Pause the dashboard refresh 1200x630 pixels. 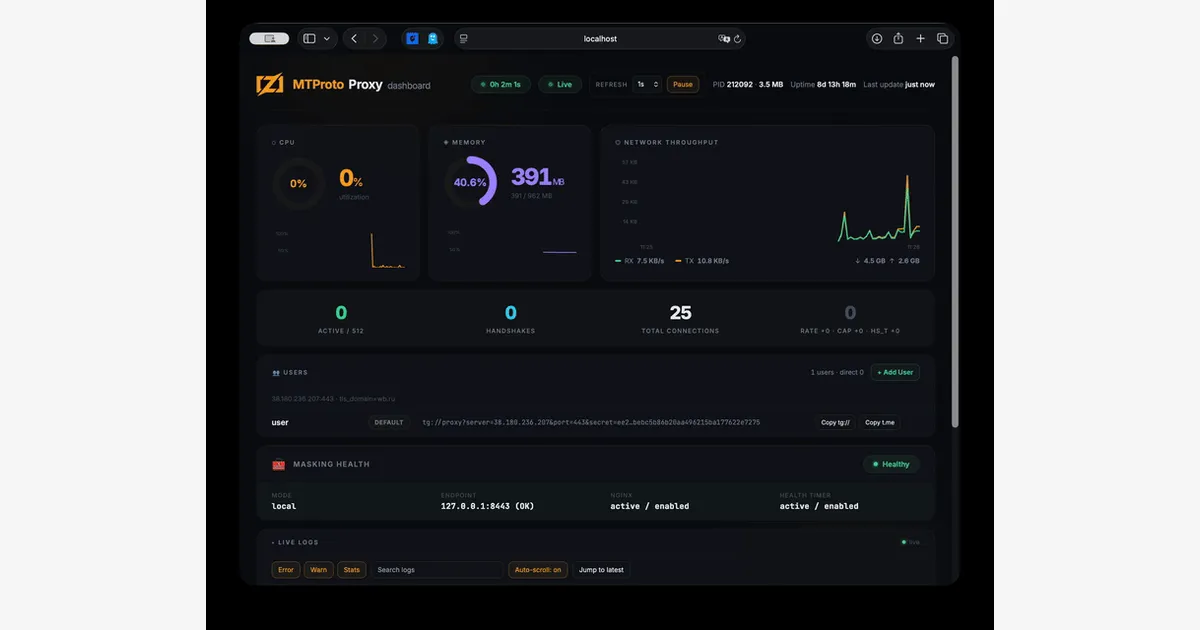pyautogui.click(x=683, y=85)
